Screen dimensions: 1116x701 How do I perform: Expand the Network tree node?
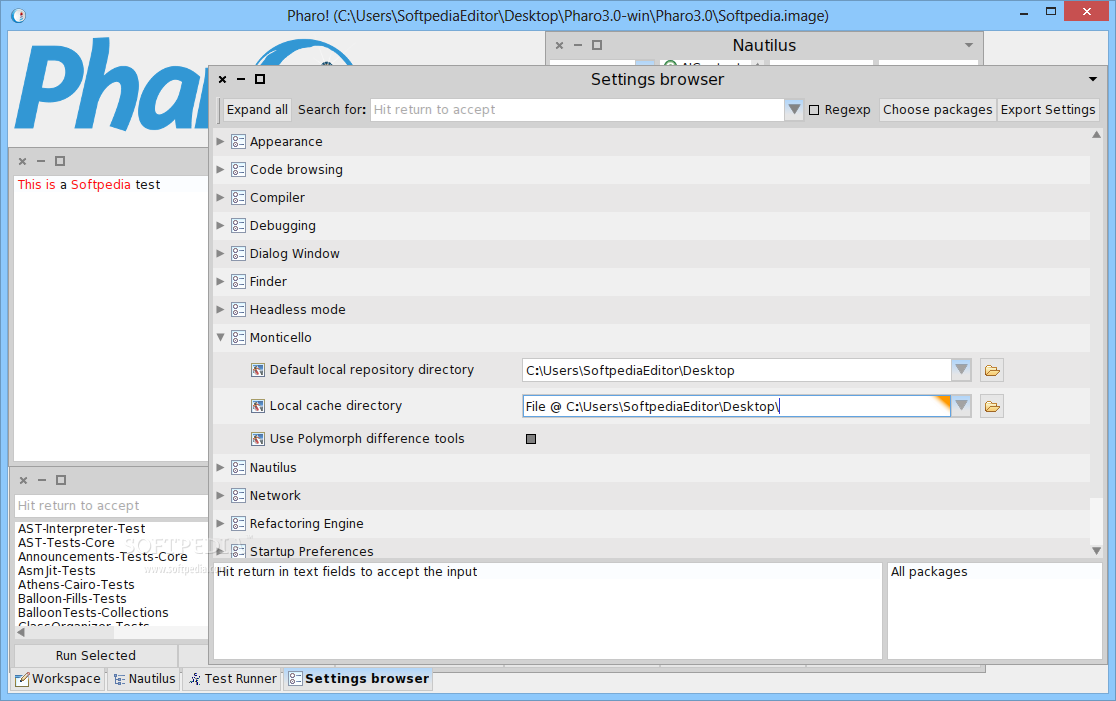[x=220, y=495]
